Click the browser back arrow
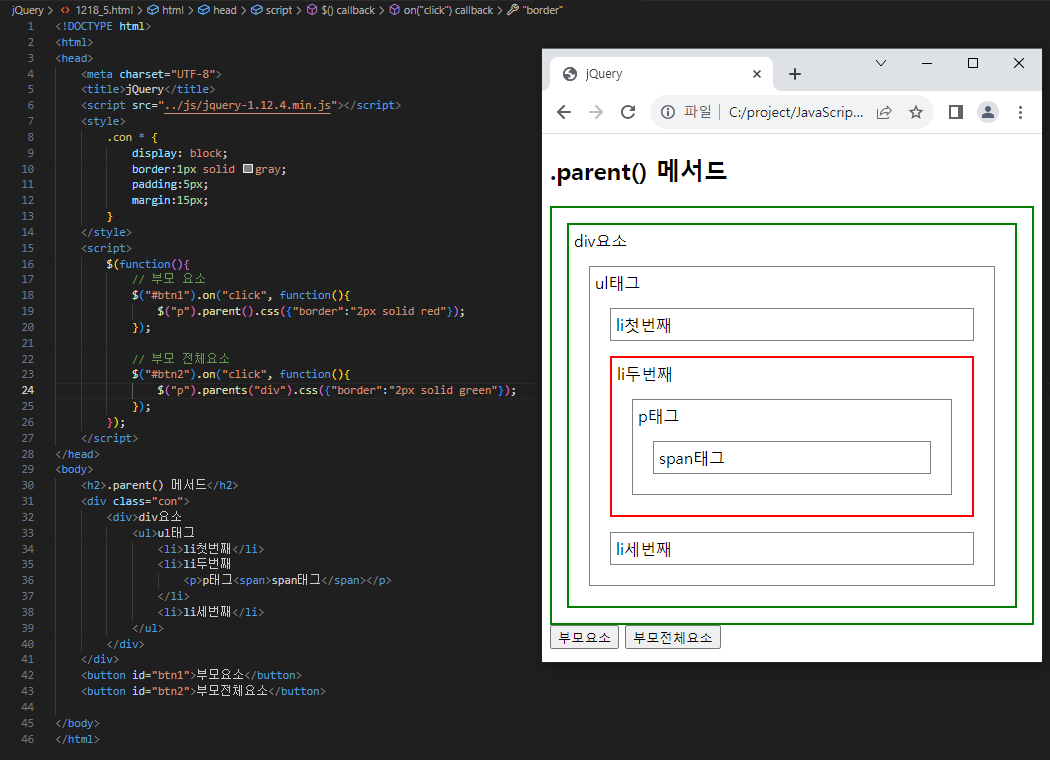 point(564,112)
